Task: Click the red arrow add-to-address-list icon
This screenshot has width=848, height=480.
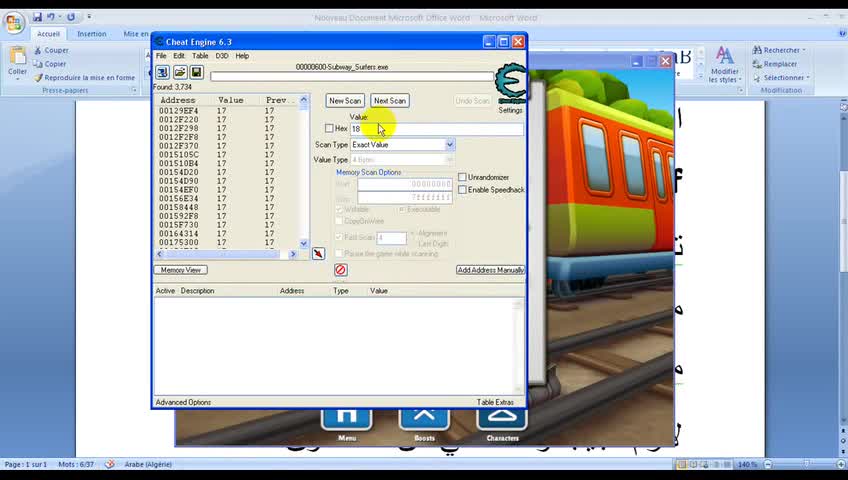Action: (319, 254)
